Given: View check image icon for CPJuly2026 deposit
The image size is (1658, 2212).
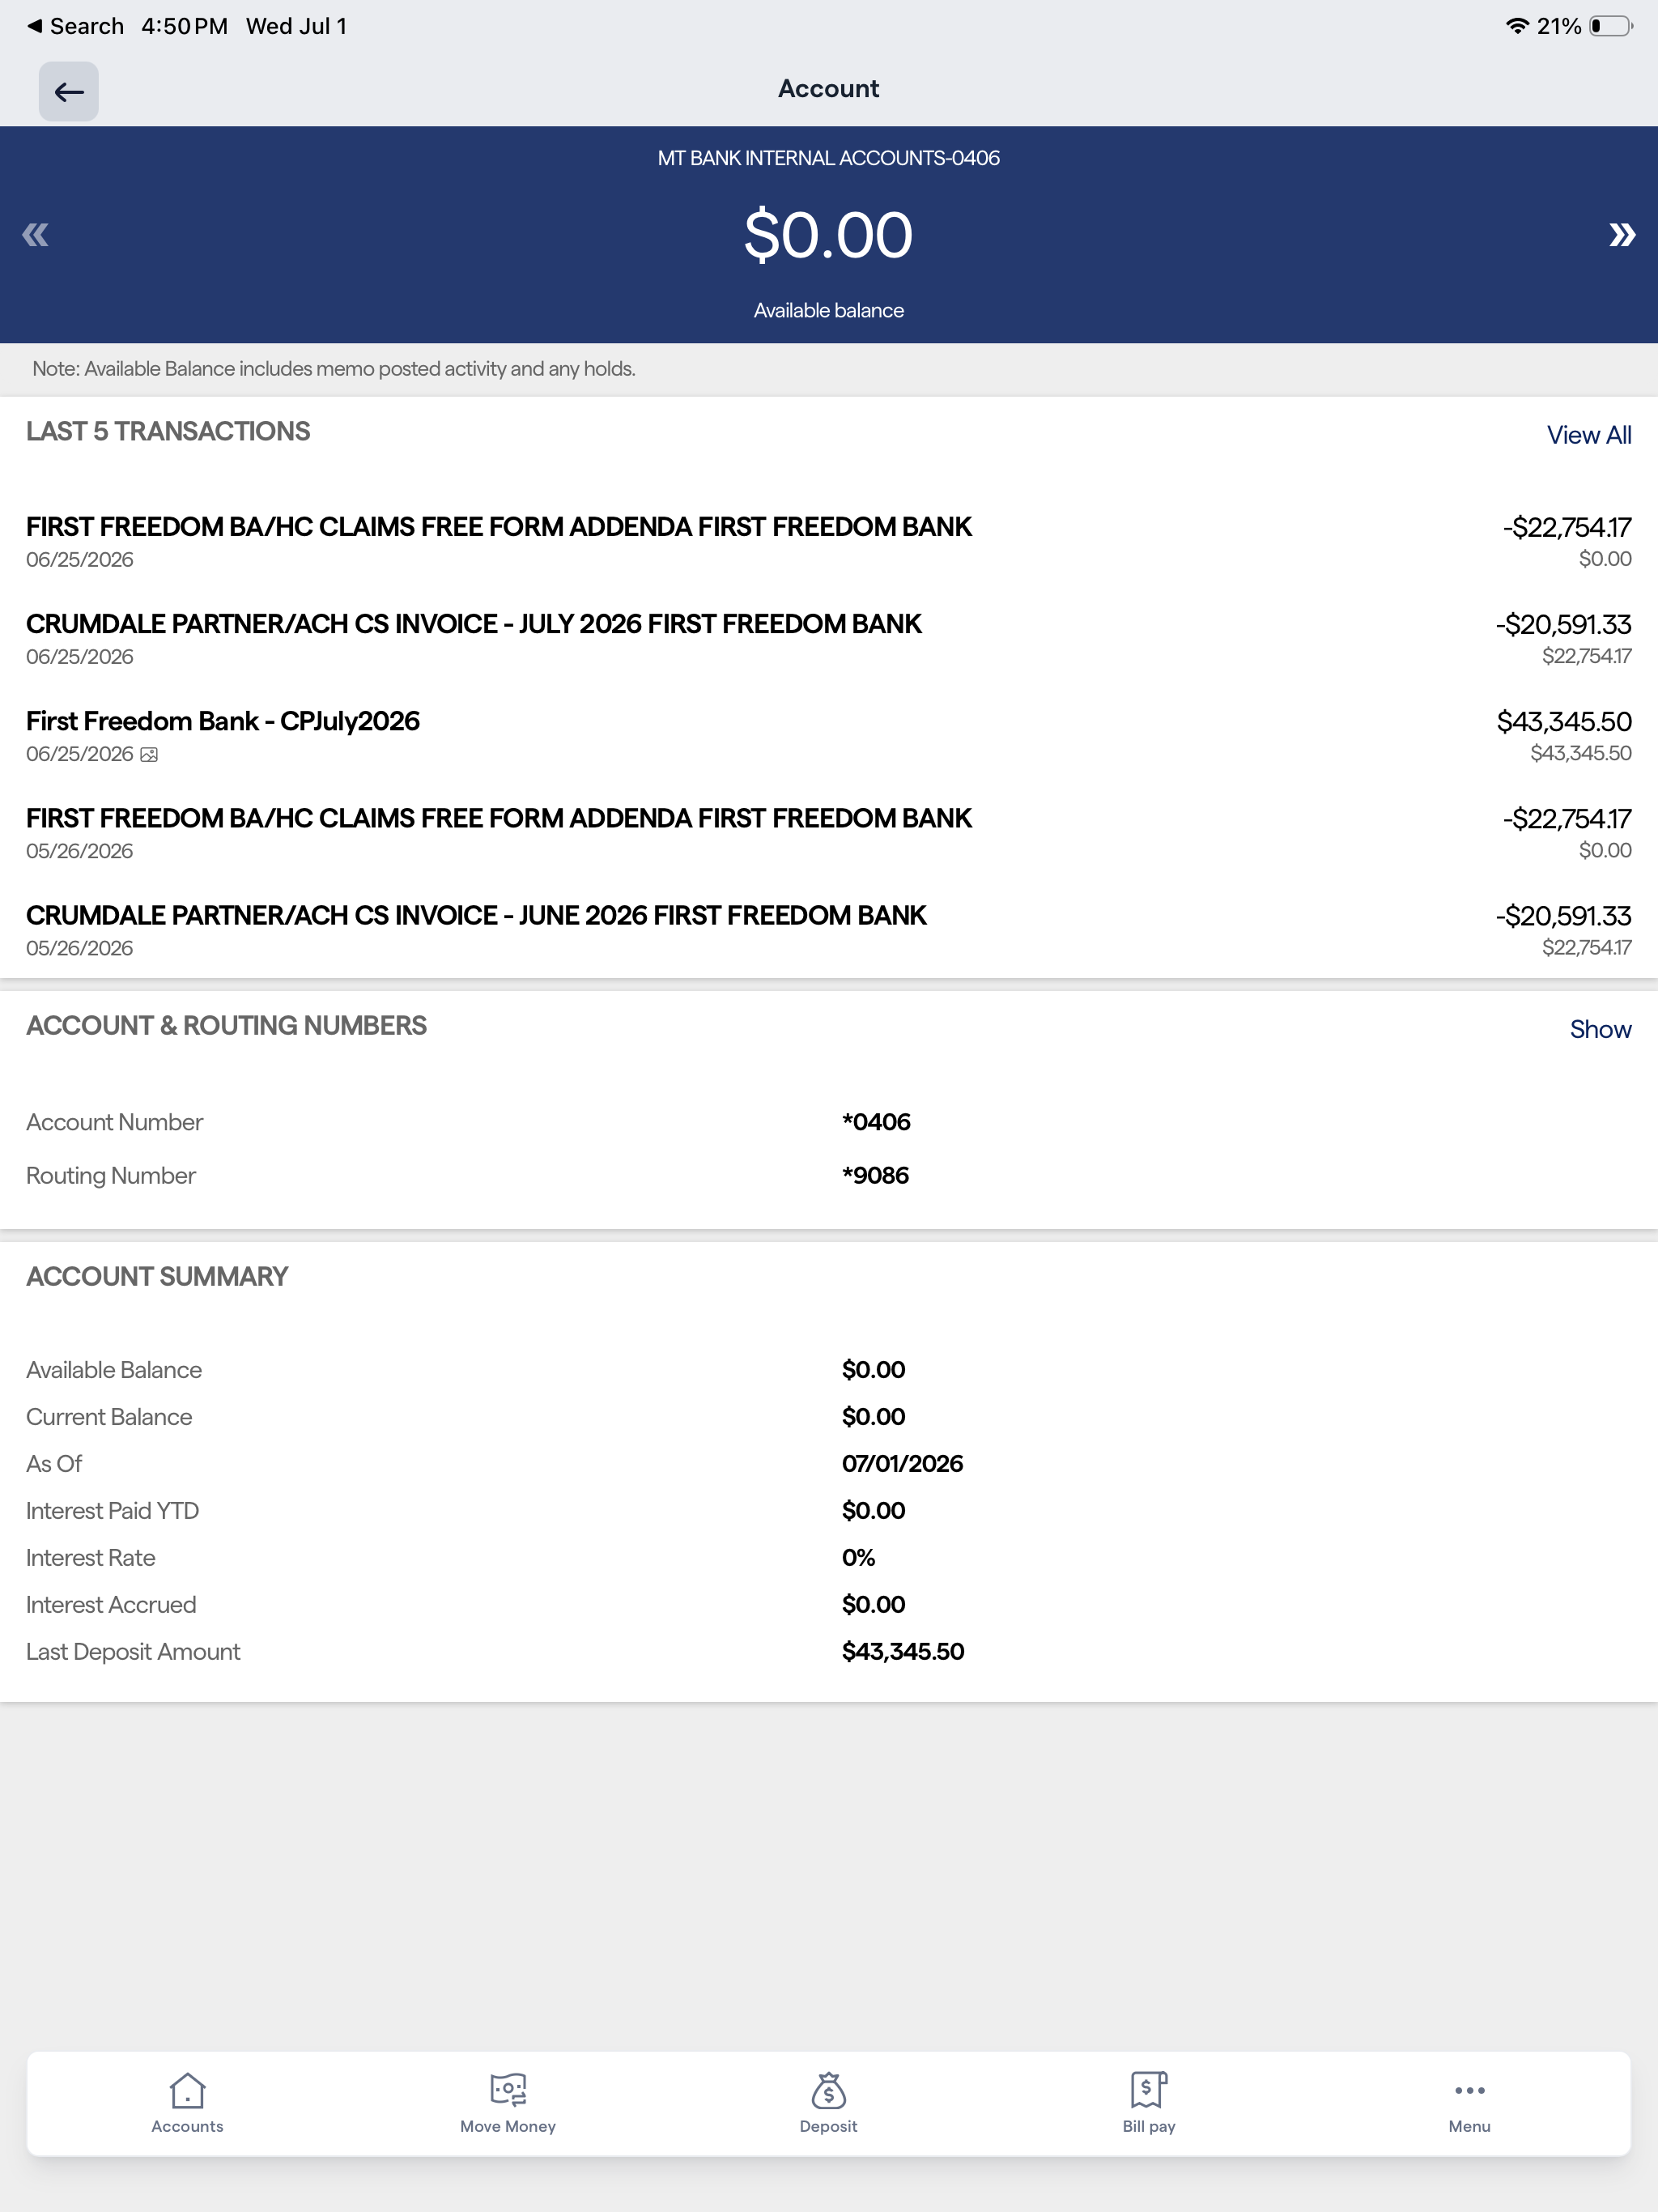Looking at the screenshot, I should point(149,755).
